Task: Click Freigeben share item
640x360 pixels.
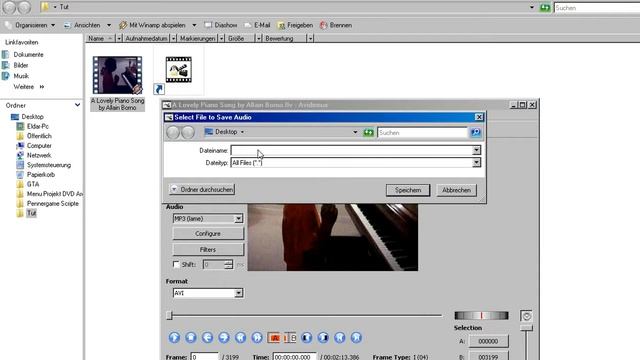Action: pyautogui.click(x=296, y=25)
